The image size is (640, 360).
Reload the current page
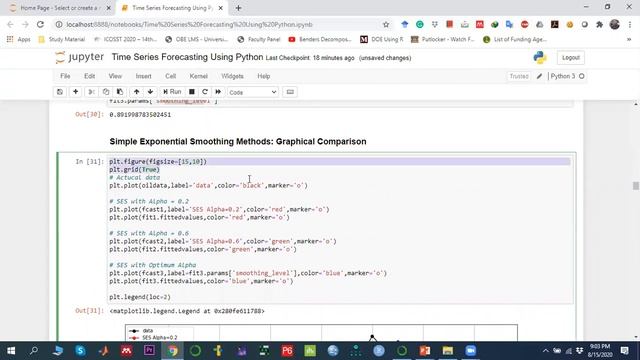point(40,24)
